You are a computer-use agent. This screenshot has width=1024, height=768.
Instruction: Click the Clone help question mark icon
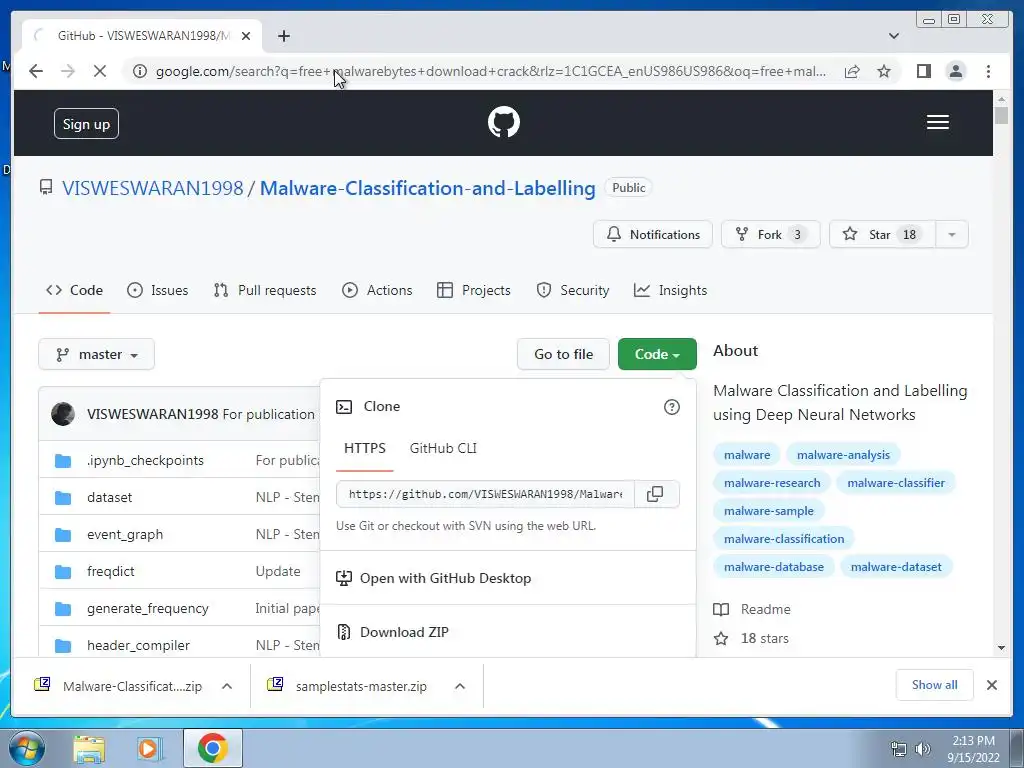coord(671,407)
